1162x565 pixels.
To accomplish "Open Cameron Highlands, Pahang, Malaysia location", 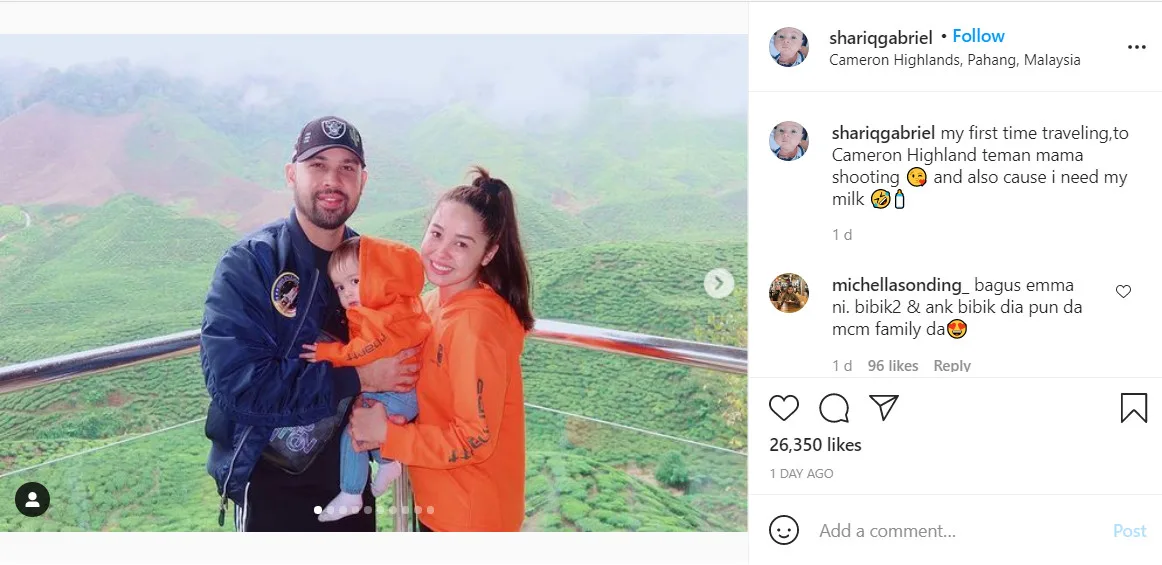I will pyautogui.click(x=954, y=60).
